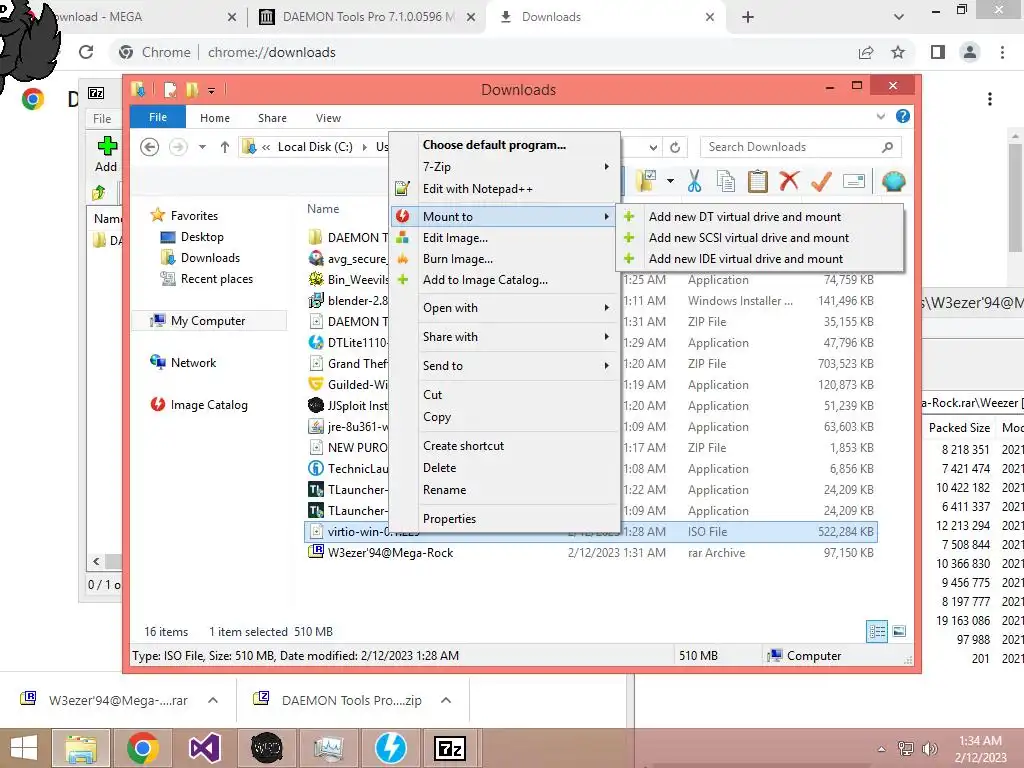Viewport: 1024px width, 768px height.
Task: Open chevron next to W3ezer'94 rar download
Action: click(x=213, y=700)
